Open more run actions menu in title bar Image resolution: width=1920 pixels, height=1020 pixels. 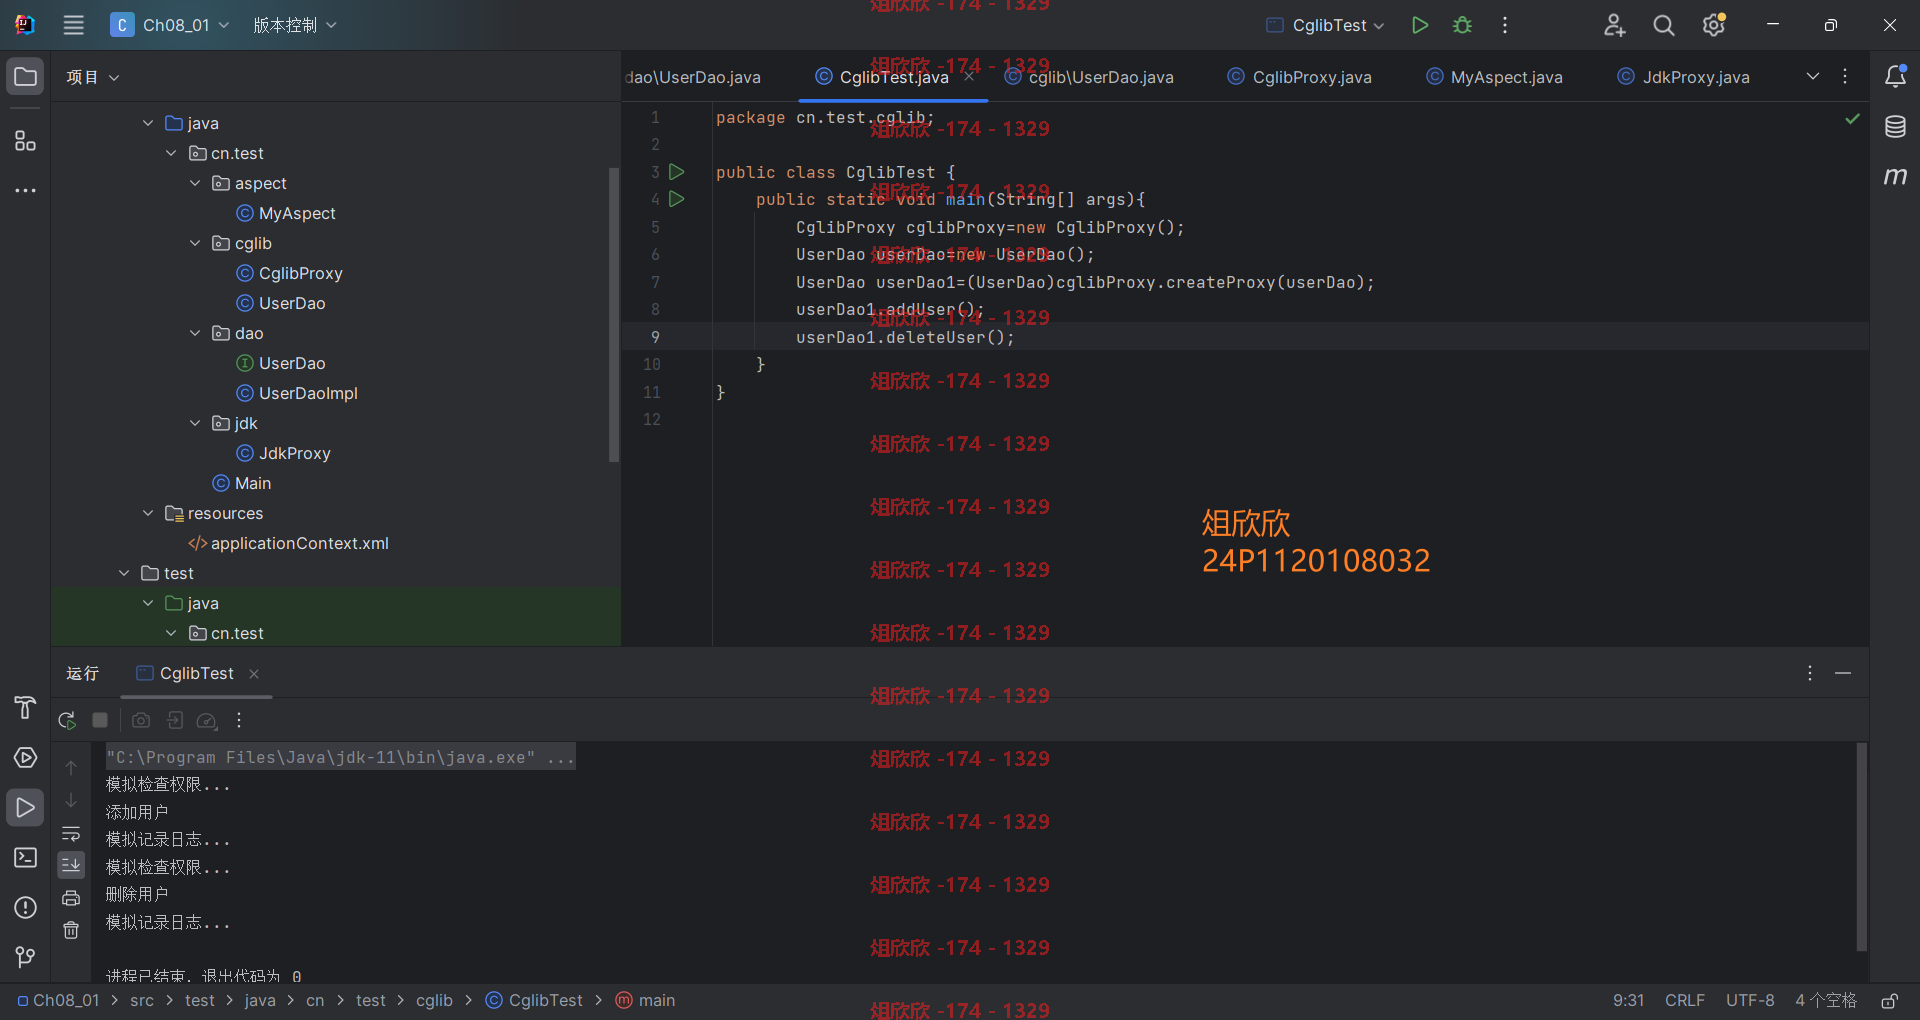tap(1505, 25)
